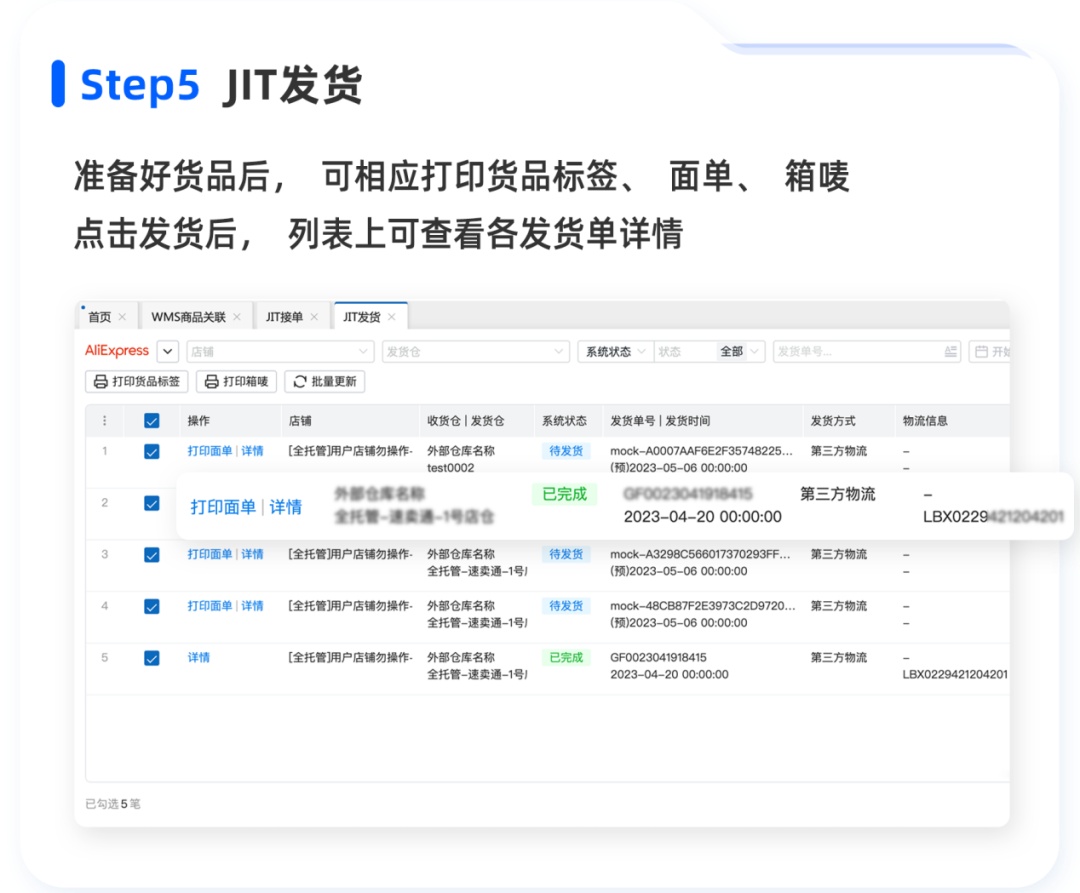
Task: Click the 待发货 status tag in row 4
Action: [566, 606]
